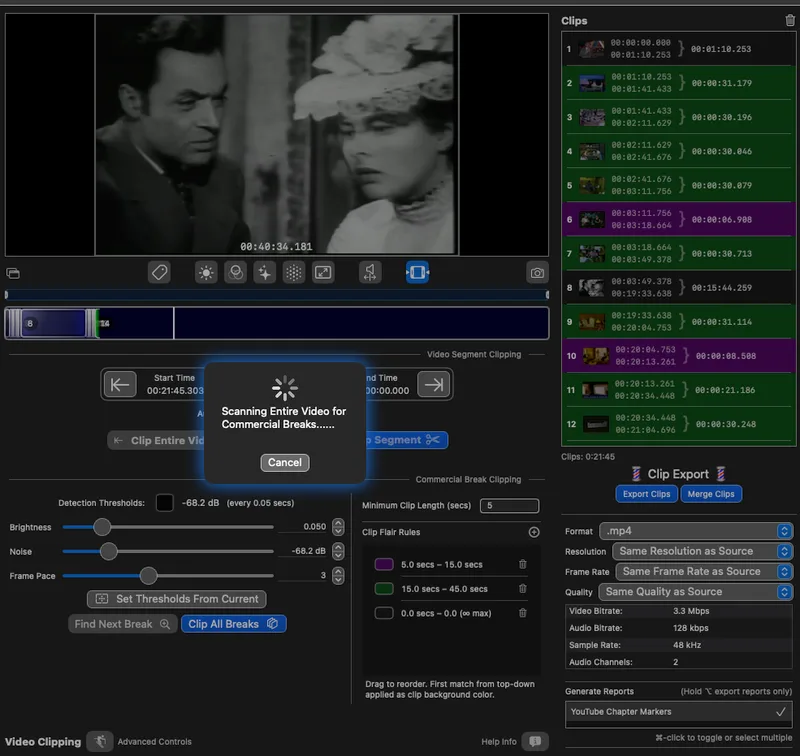This screenshot has width=800, height=756.
Task: Cancel the commercial break scan
Action: [x=285, y=463]
